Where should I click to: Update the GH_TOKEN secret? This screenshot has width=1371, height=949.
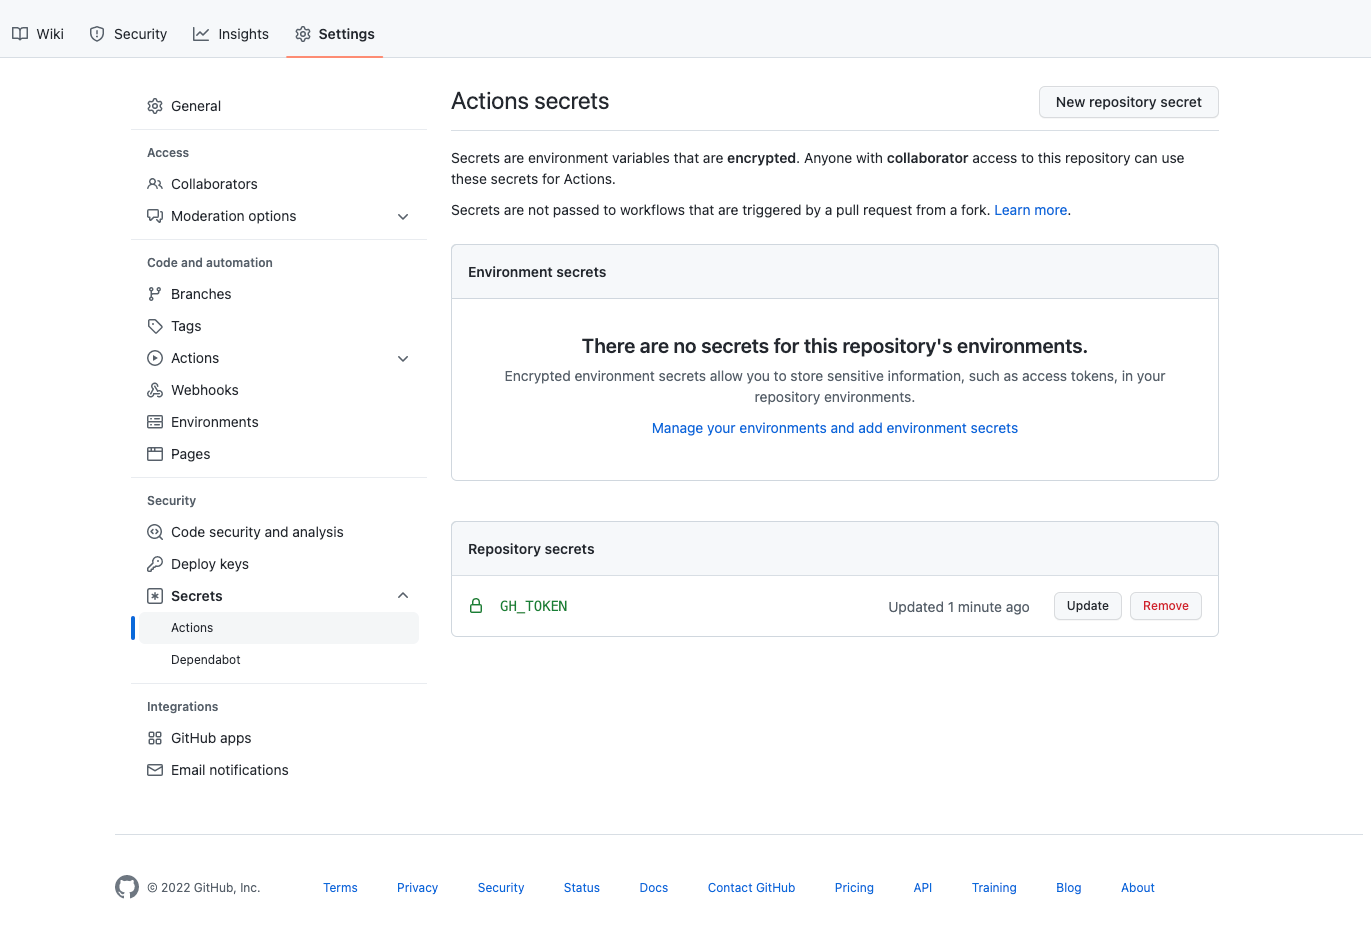(x=1087, y=606)
